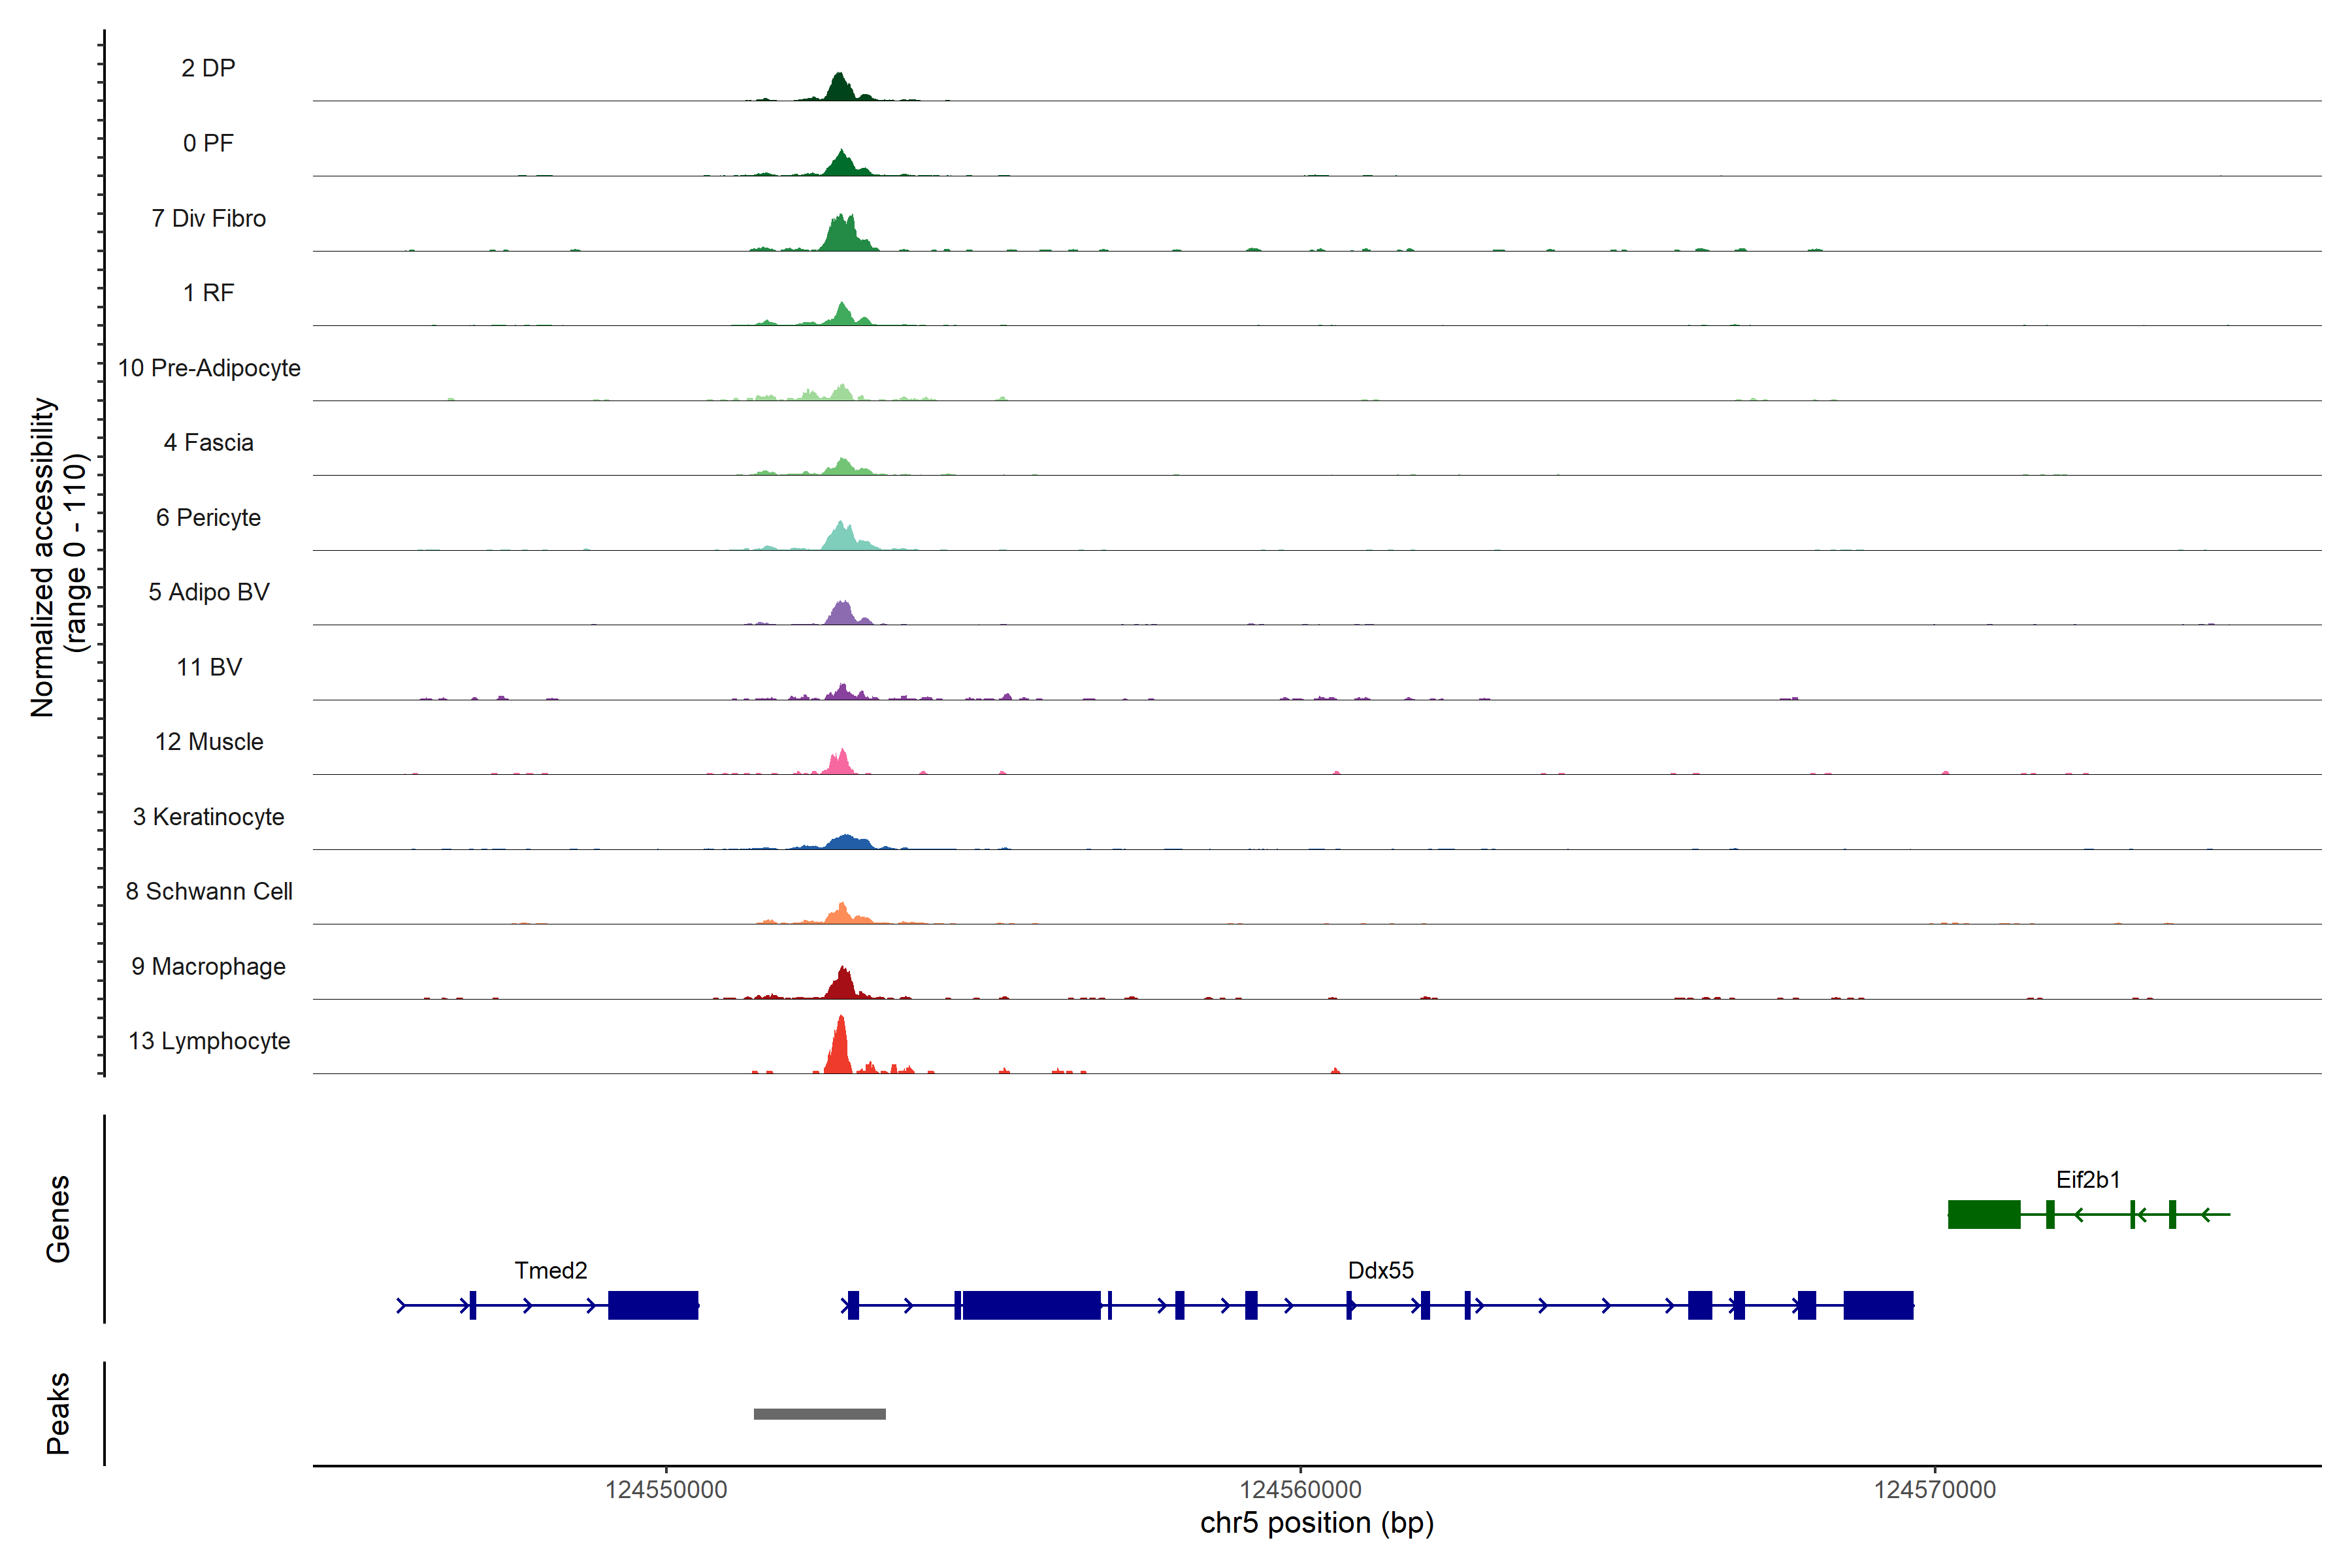Click the 124550000 axis tick label
This screenshot has width=2352, height=1568.
click(666, 1489)
